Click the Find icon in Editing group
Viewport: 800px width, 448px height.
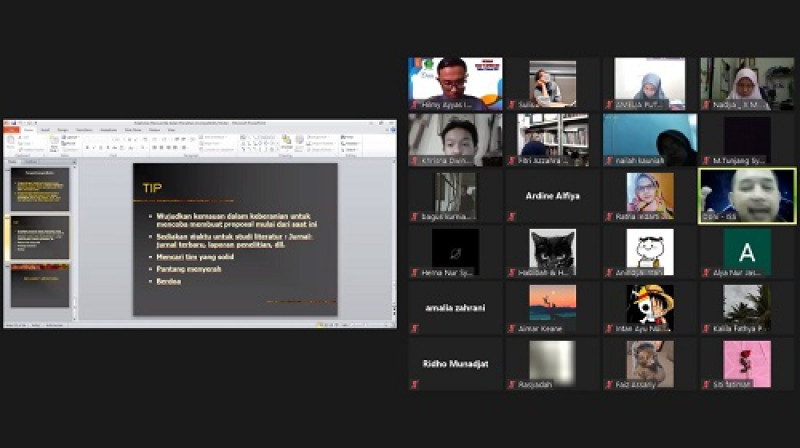(x=345, y=137)
